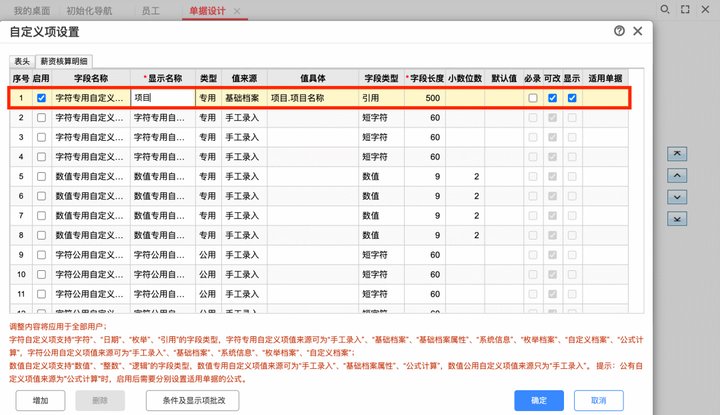Enable 启用 checkbox in row 7
The height and width of the screenshot is (415, 720).
[41, 215]
